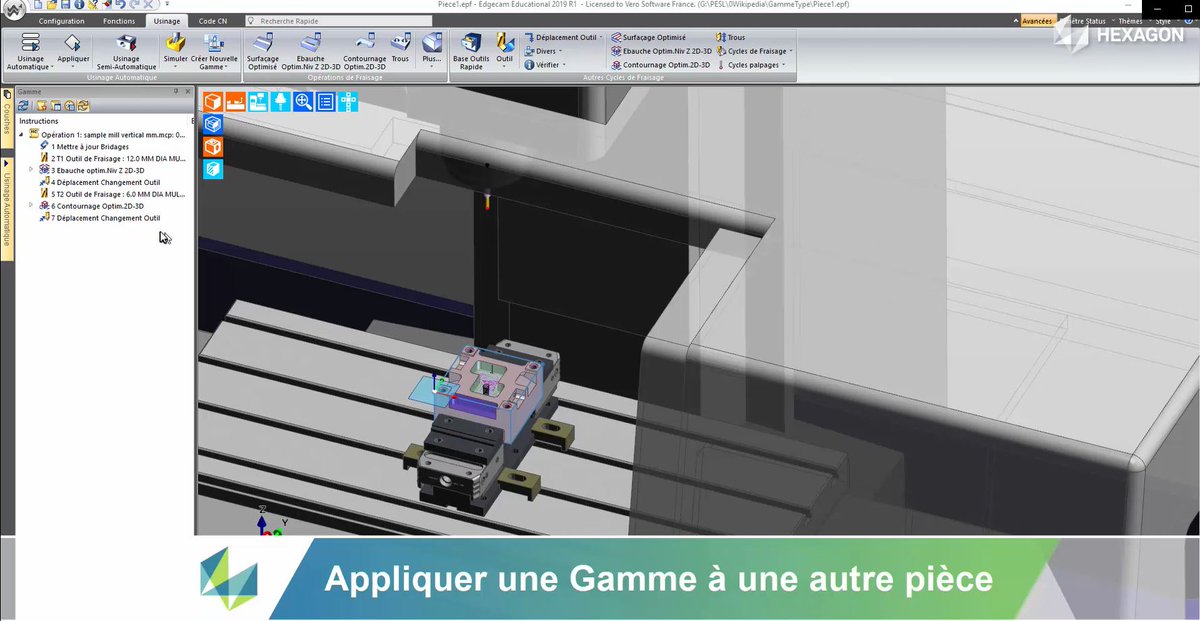Click blue machine display icon

[258, 101]
